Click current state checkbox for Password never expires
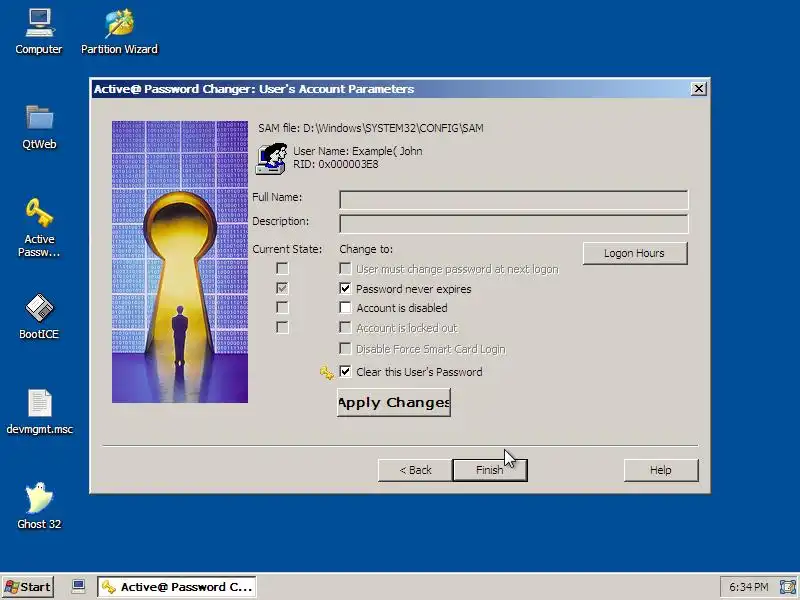 (x=282, y=288)
